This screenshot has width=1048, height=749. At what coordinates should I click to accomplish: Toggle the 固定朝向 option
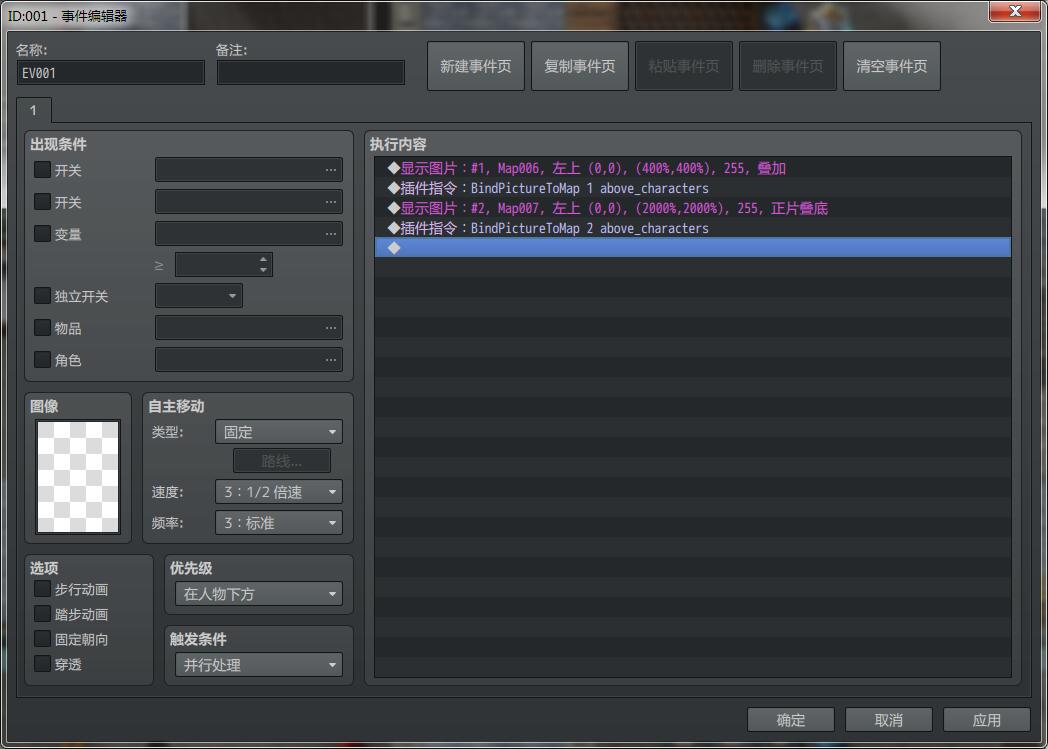click(42, 639)
